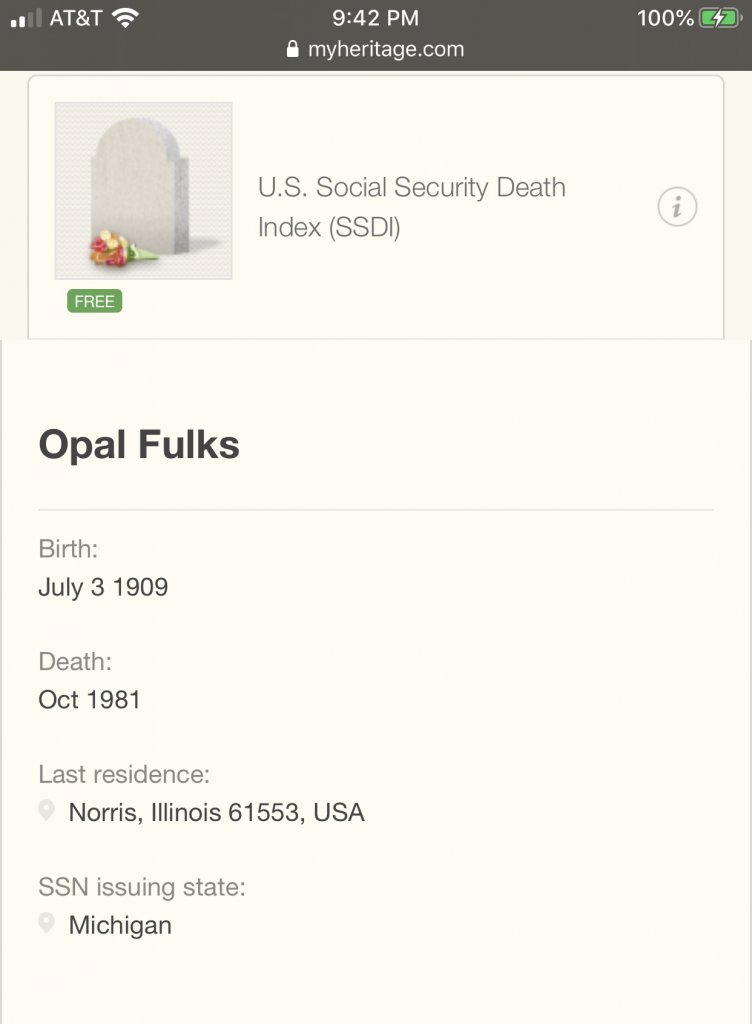Click the padlock icon in the address bar
The width and height of the screenshot is (752, 1024).
click(x=293, y=49)
